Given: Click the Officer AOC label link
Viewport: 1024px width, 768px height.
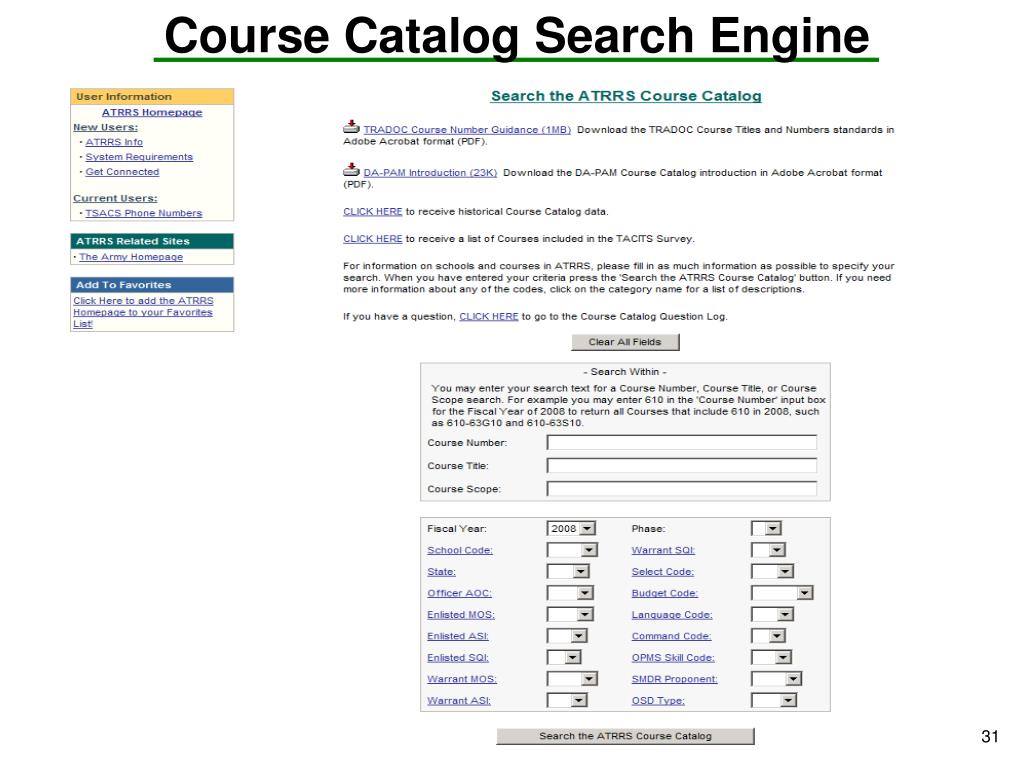Looking at the screenshot, I should (459, 593).
